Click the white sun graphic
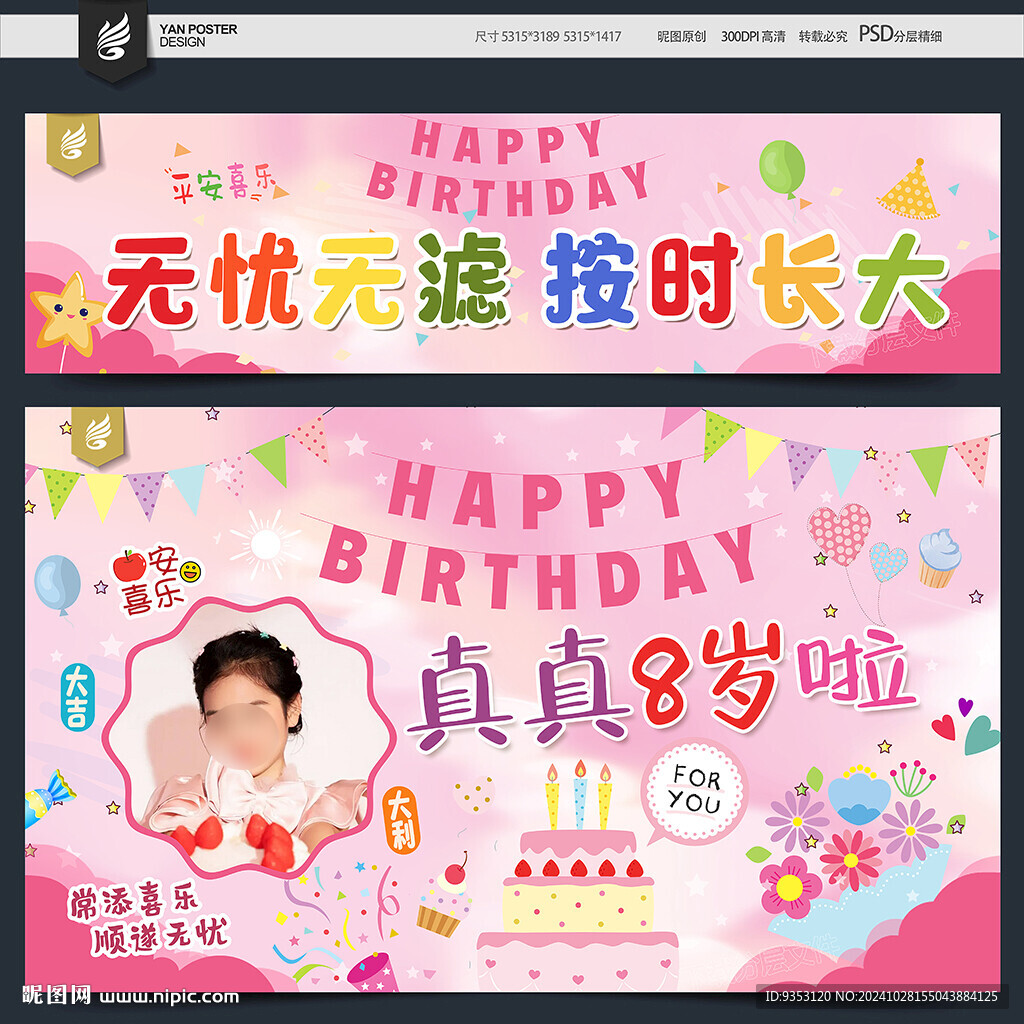Image resolution: width=1024 pixels, height=1024 pixels. 264,545
